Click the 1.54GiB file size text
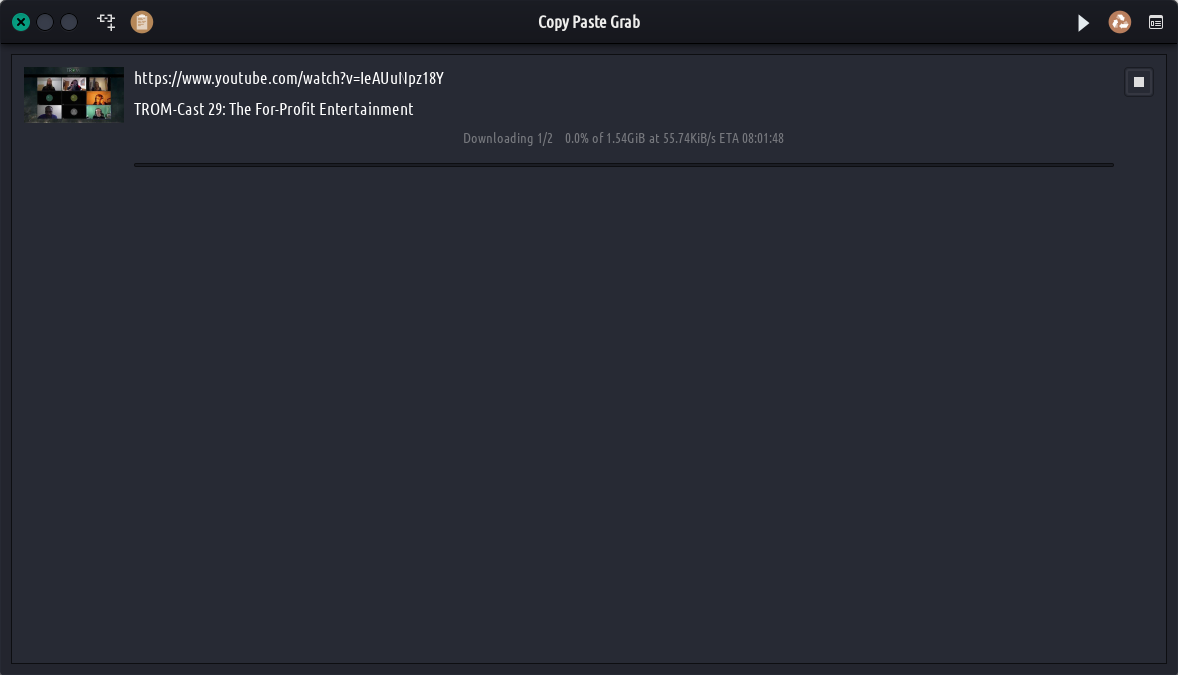Screen dimensions: 1178x675 (626, 138)
